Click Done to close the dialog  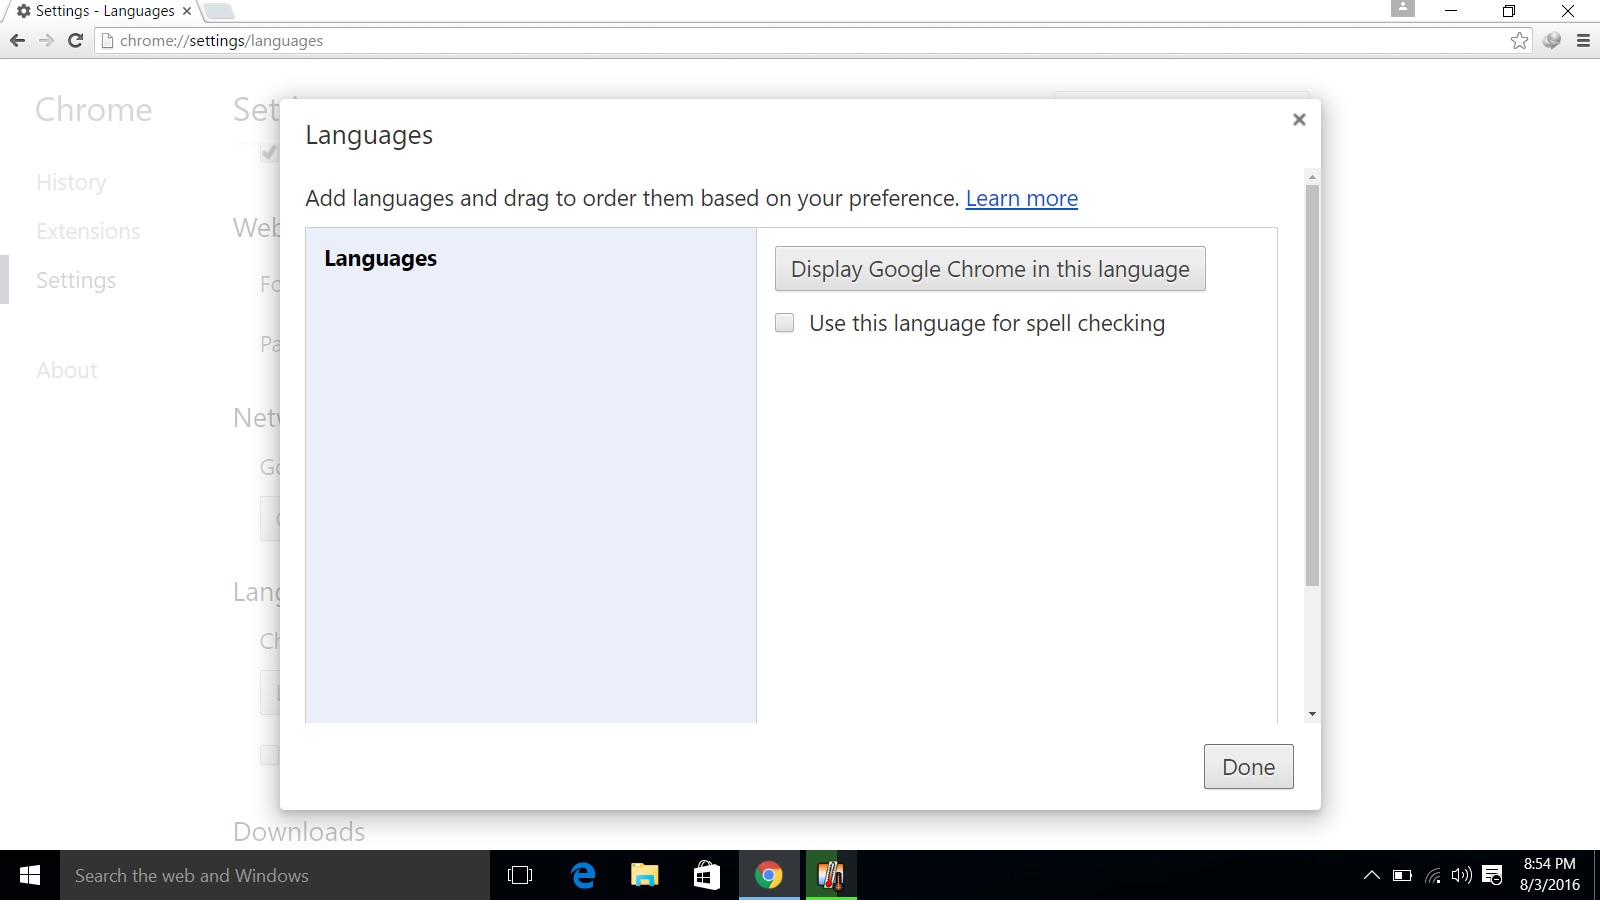(x=1249, y=767)
